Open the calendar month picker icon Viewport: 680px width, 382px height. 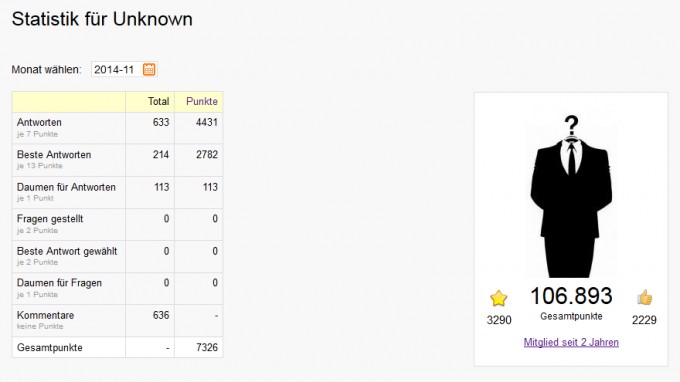(x=149, y=69)
